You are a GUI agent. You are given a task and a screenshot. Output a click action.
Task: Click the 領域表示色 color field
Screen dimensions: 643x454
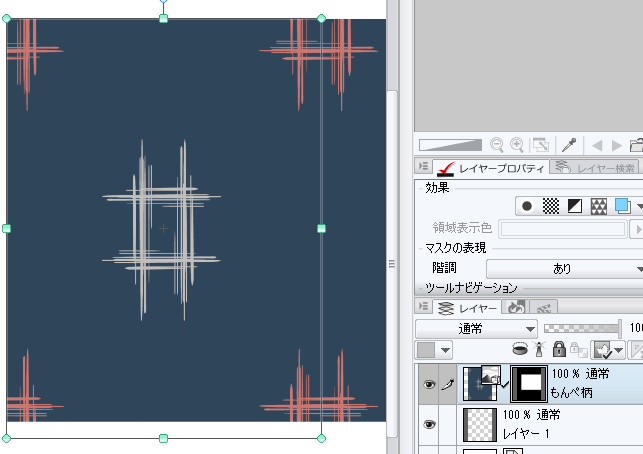click(x=563, y=229)
